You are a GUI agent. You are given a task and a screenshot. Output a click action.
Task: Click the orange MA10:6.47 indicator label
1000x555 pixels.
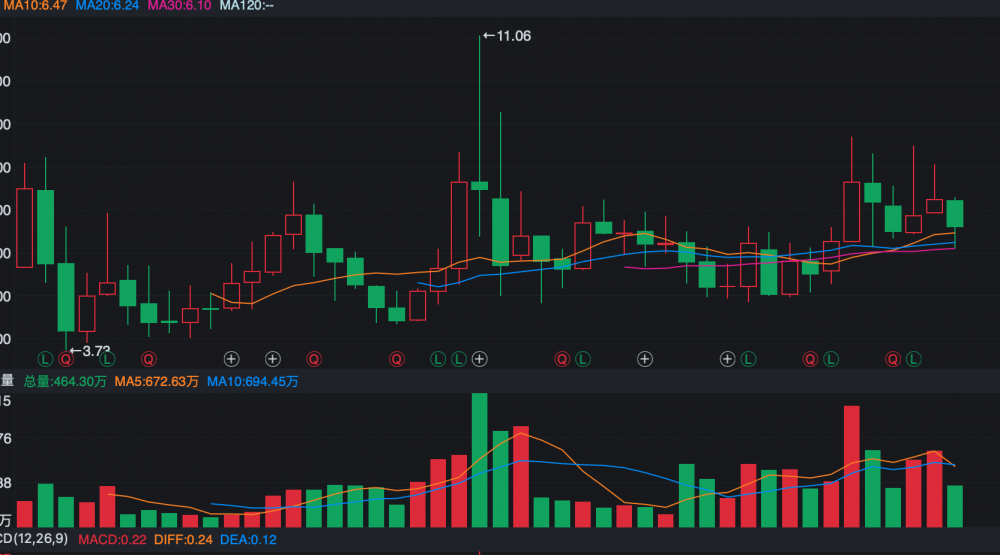tap(34, 6)
